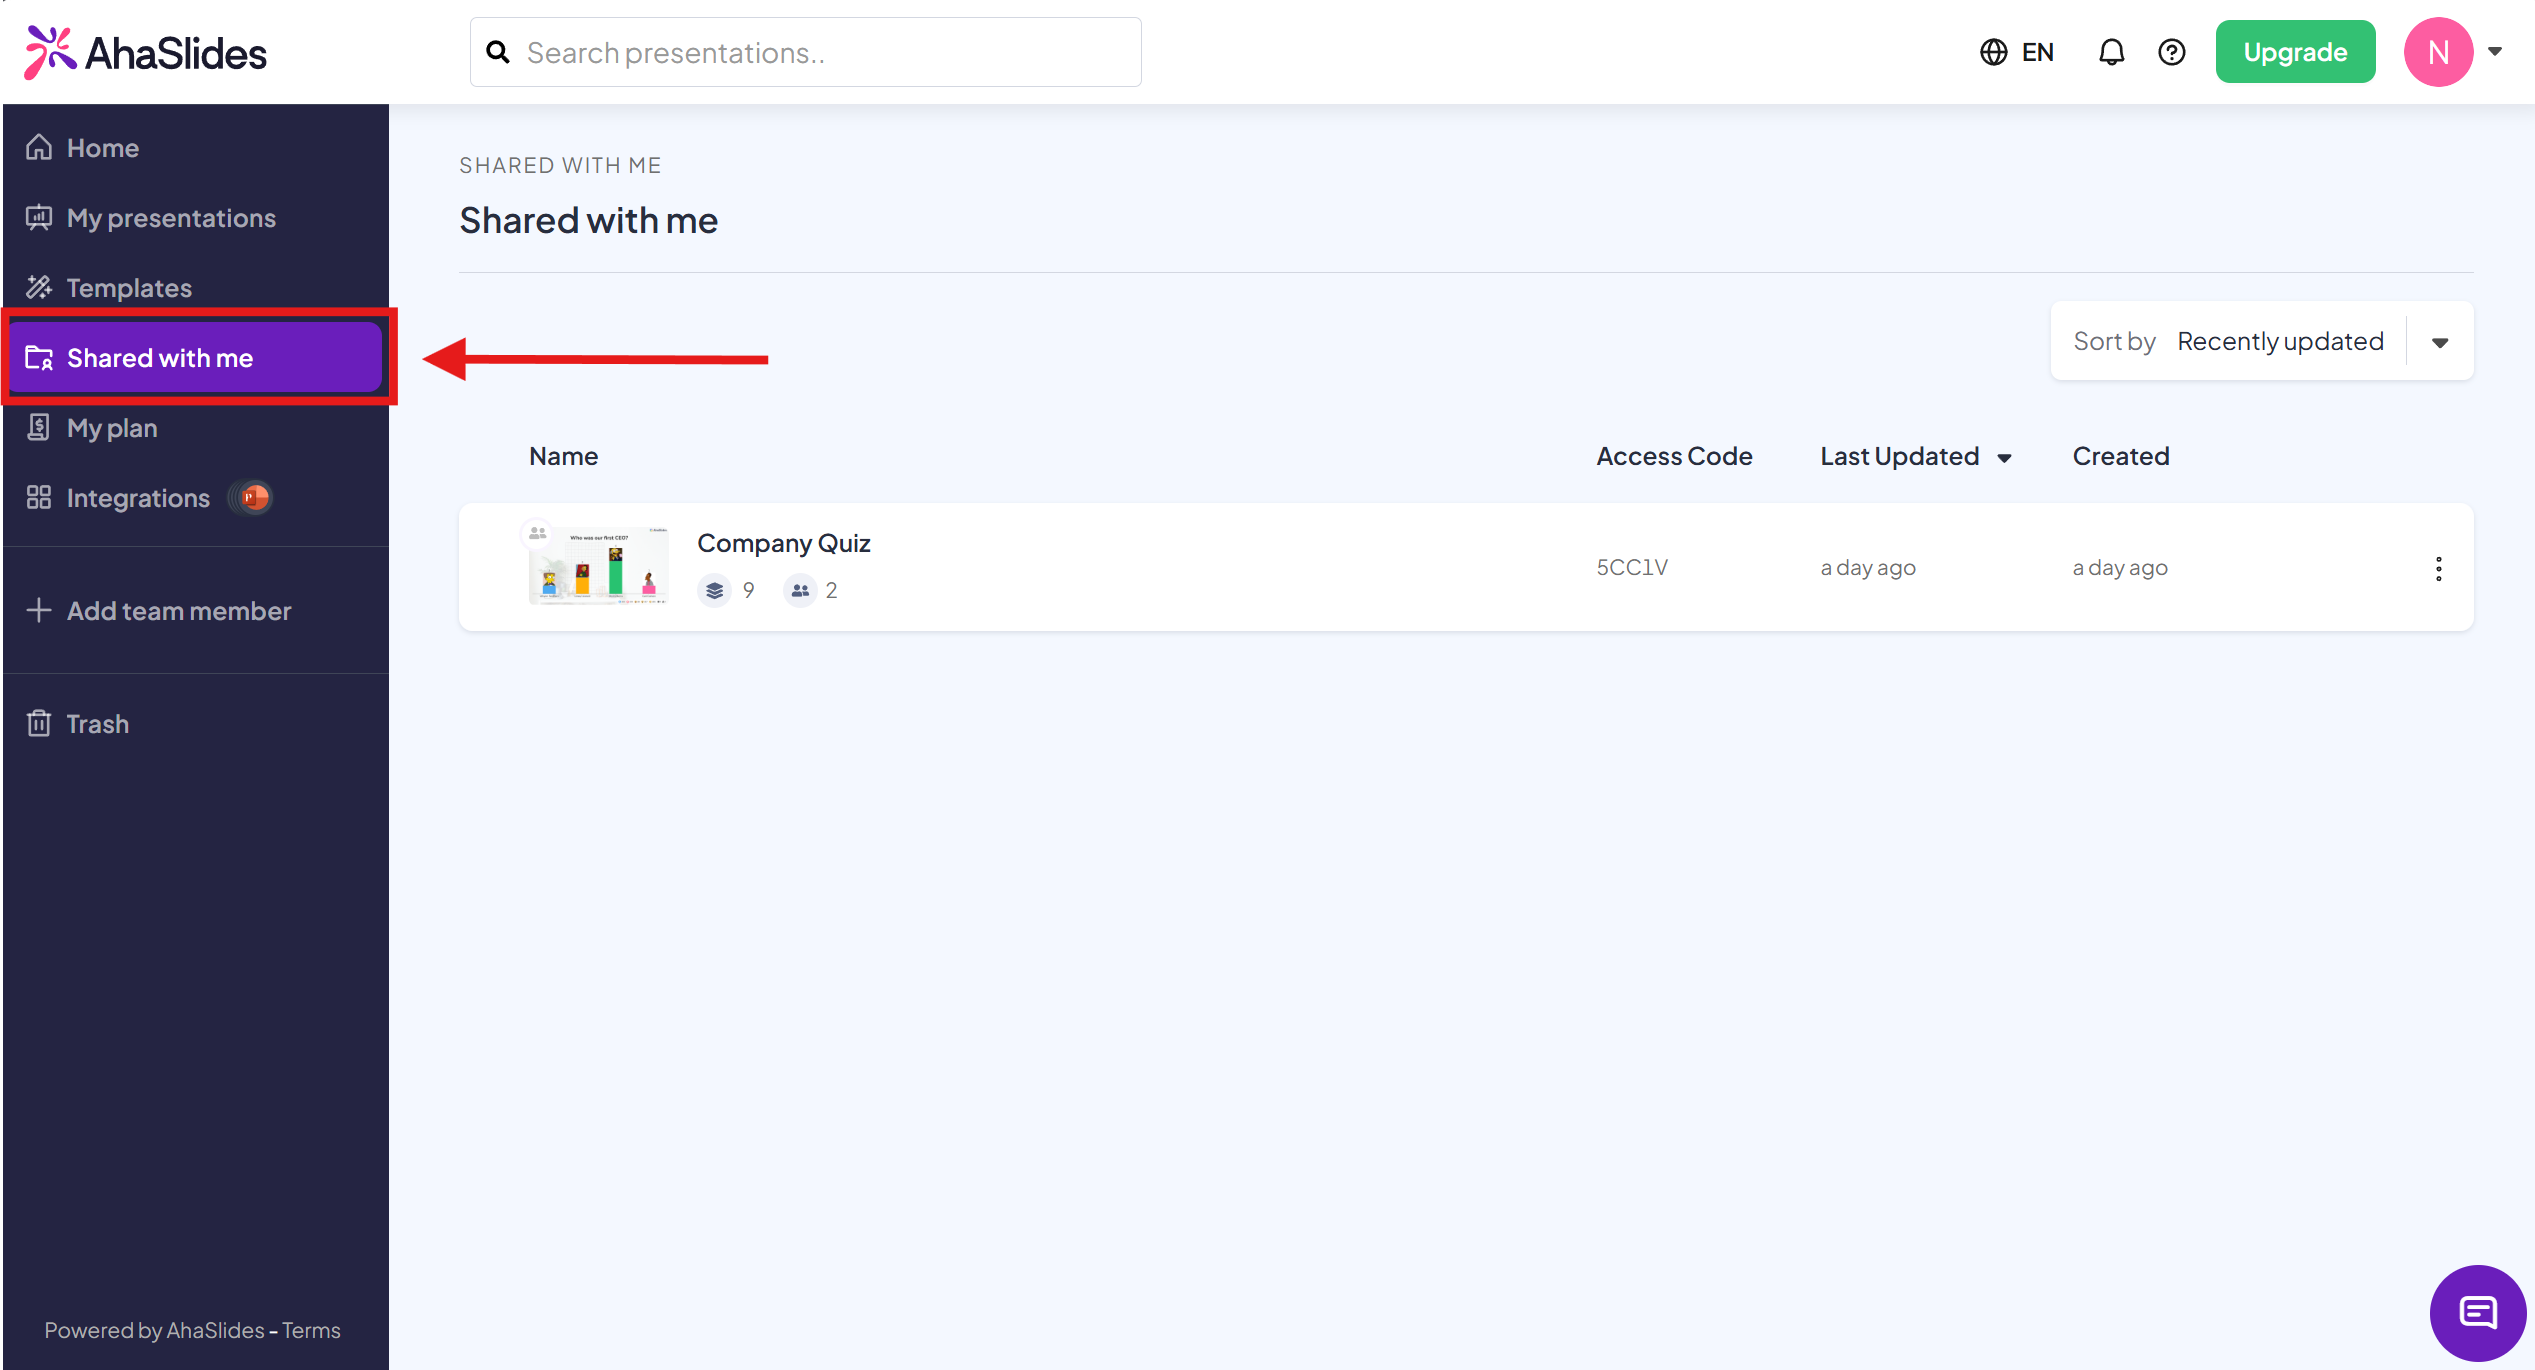Click the Sort by dropdown arrow
This screenshot has height=1370, width=2535.
click(2440, 343)
